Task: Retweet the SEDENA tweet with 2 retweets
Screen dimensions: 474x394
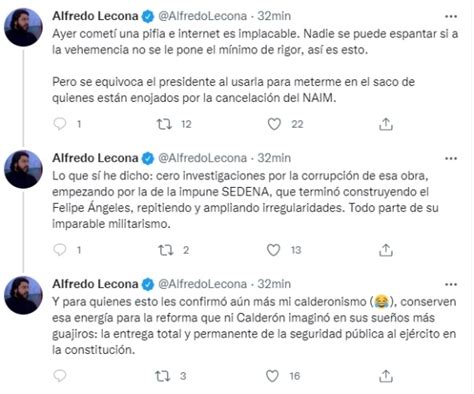Action: coord(165,250)
